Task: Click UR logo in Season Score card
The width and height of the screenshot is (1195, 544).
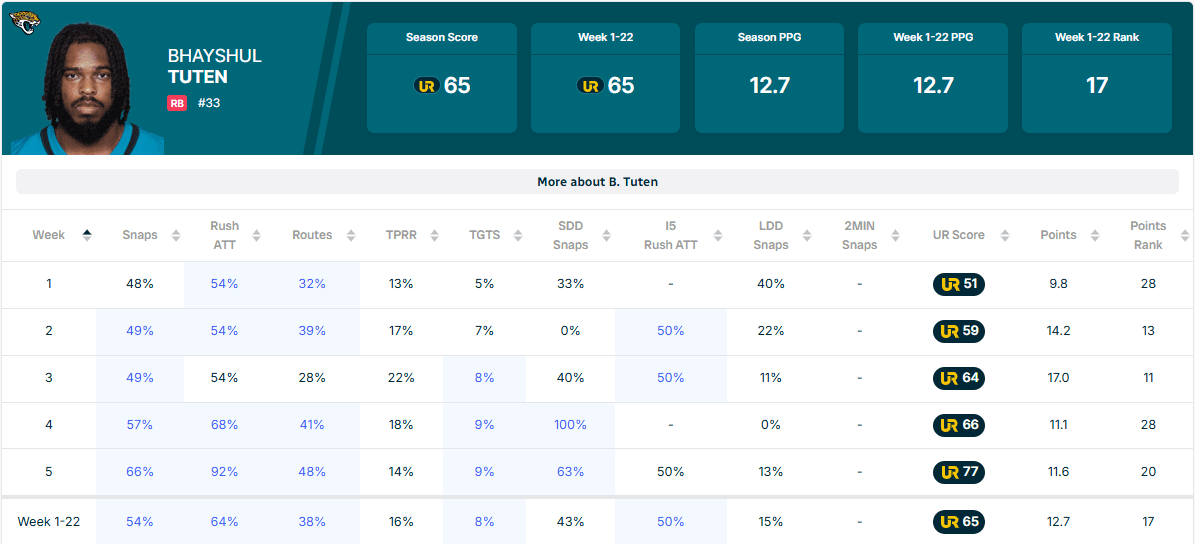Action: 427,86
